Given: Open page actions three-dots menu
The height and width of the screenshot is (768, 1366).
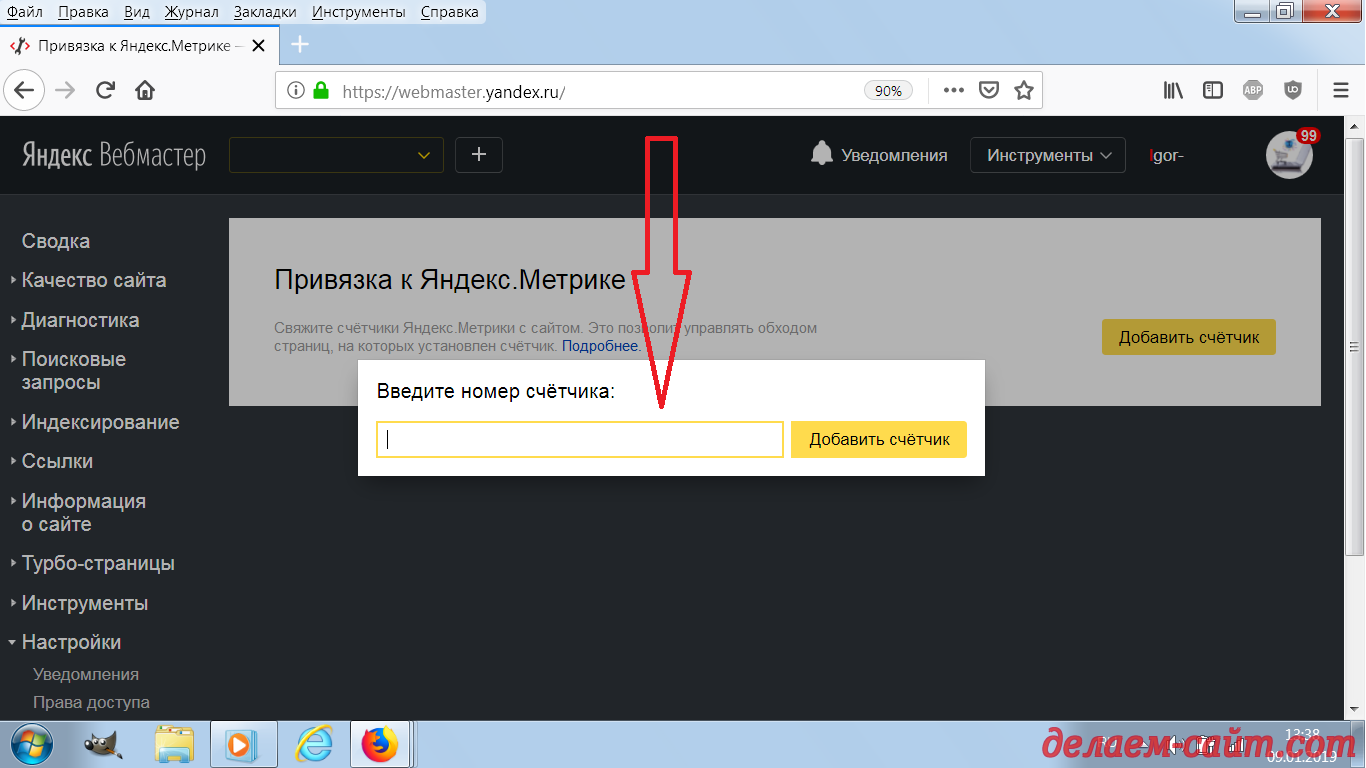Looking at the screenshot, I should point(953,90).
